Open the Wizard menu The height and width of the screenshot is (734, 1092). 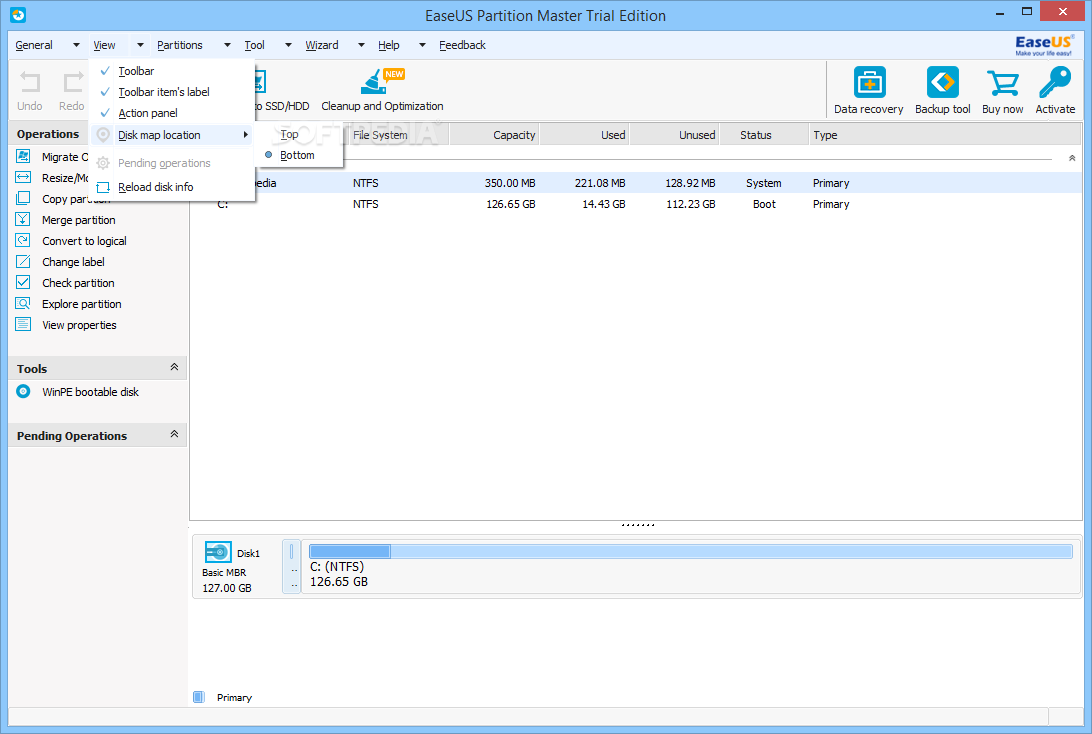322,45
